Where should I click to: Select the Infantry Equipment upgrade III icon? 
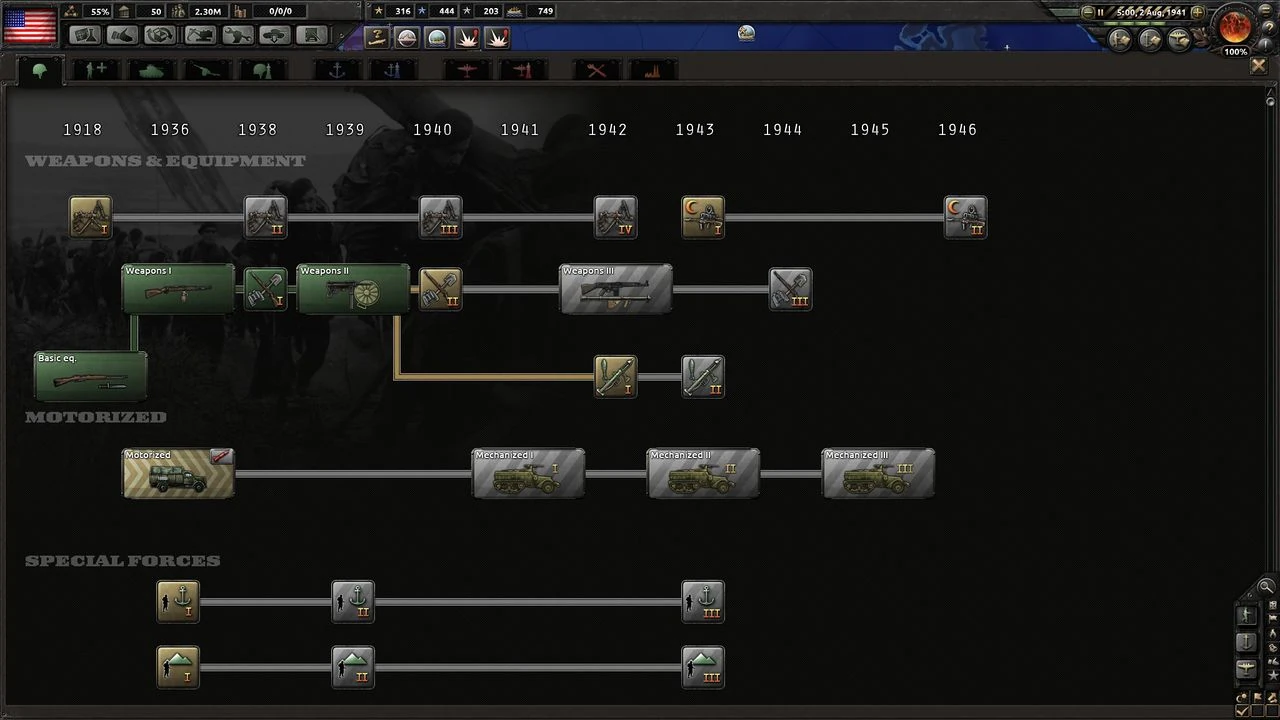pos(791,289)
